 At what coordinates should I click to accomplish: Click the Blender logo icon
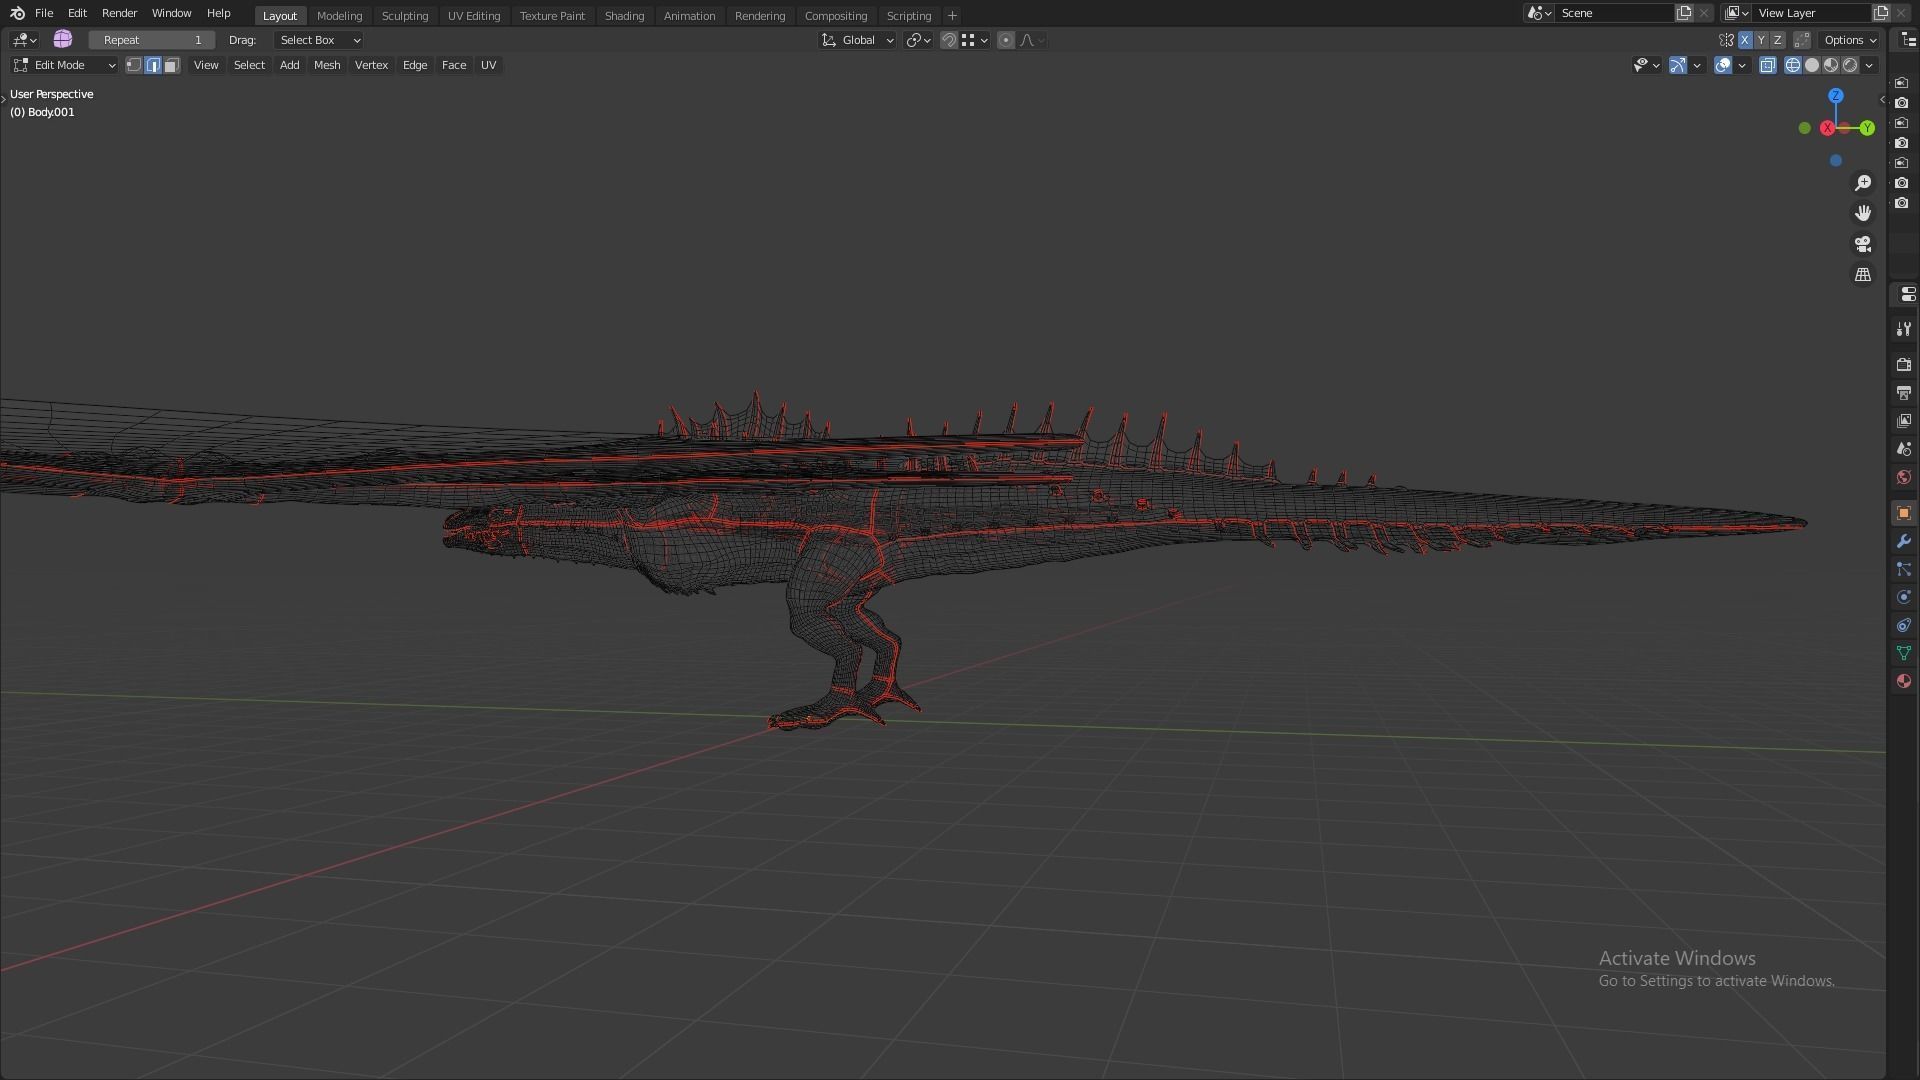(17, 13)
